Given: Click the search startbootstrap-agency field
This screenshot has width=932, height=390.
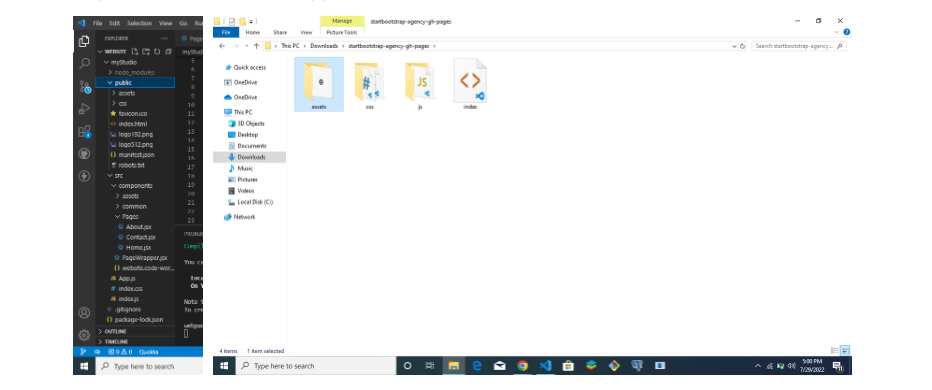Looking at the screenshot, I should pyautogui.click(x=798, y=46).
